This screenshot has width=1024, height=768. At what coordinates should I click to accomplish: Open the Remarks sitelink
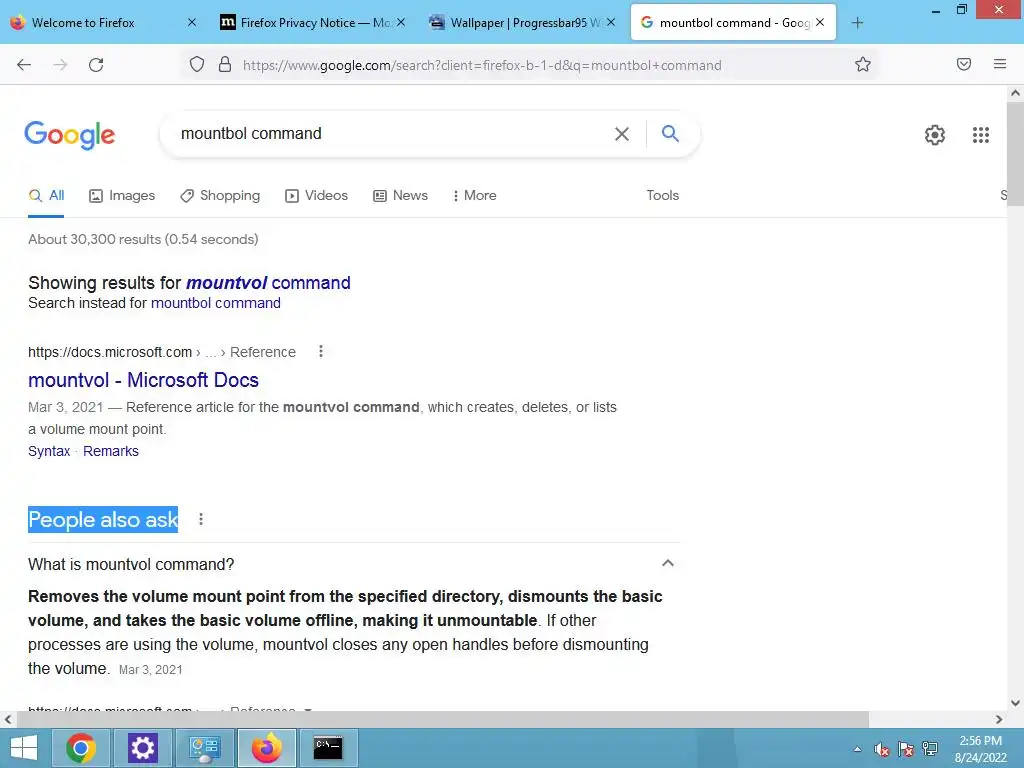pyautogui.click(x=111, y=451)
